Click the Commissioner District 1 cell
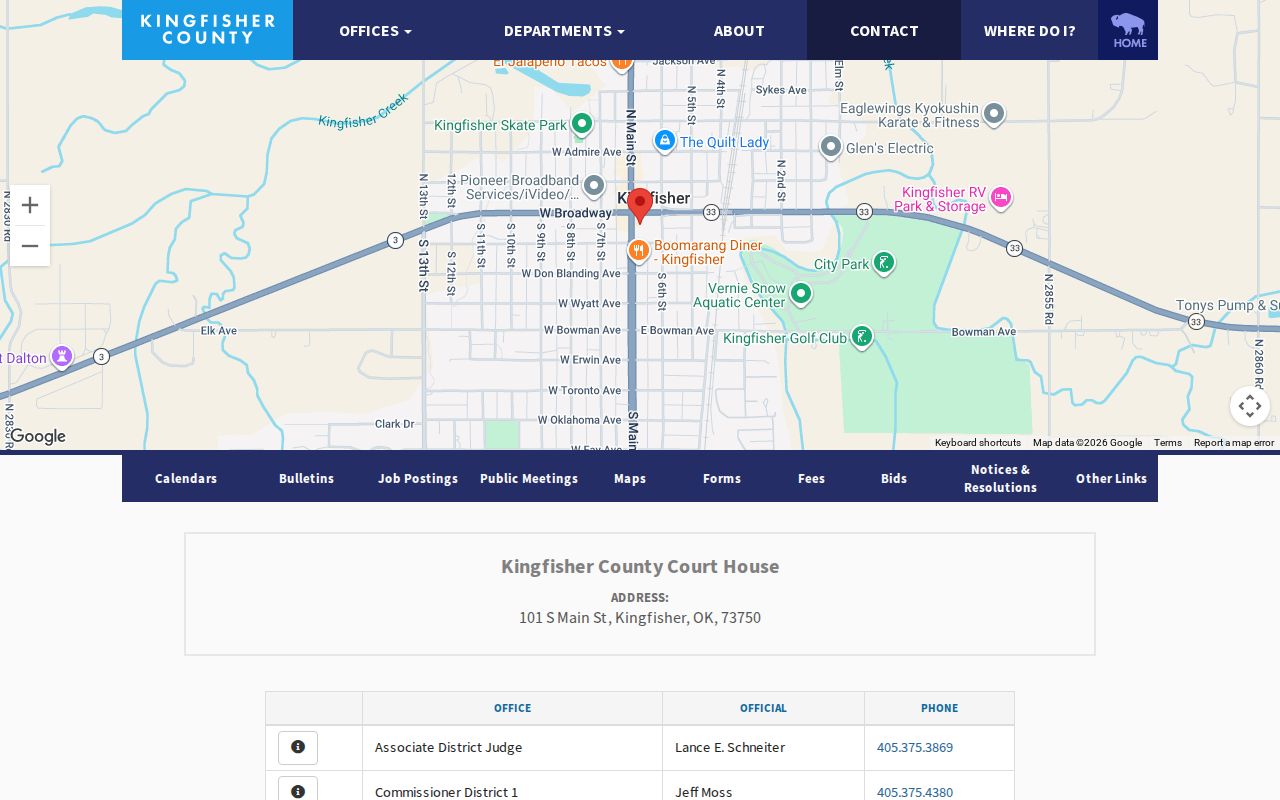Image resolution: width=1280 pixels, height=800 pixels. [x=513, y=786]
